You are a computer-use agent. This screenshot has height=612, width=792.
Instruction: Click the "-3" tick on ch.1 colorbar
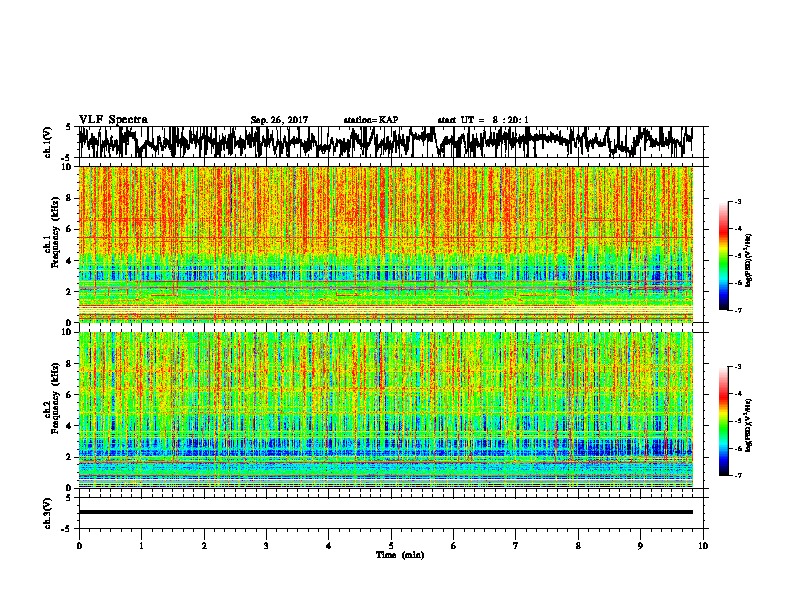pyautogui.click(x=737, y=201)
